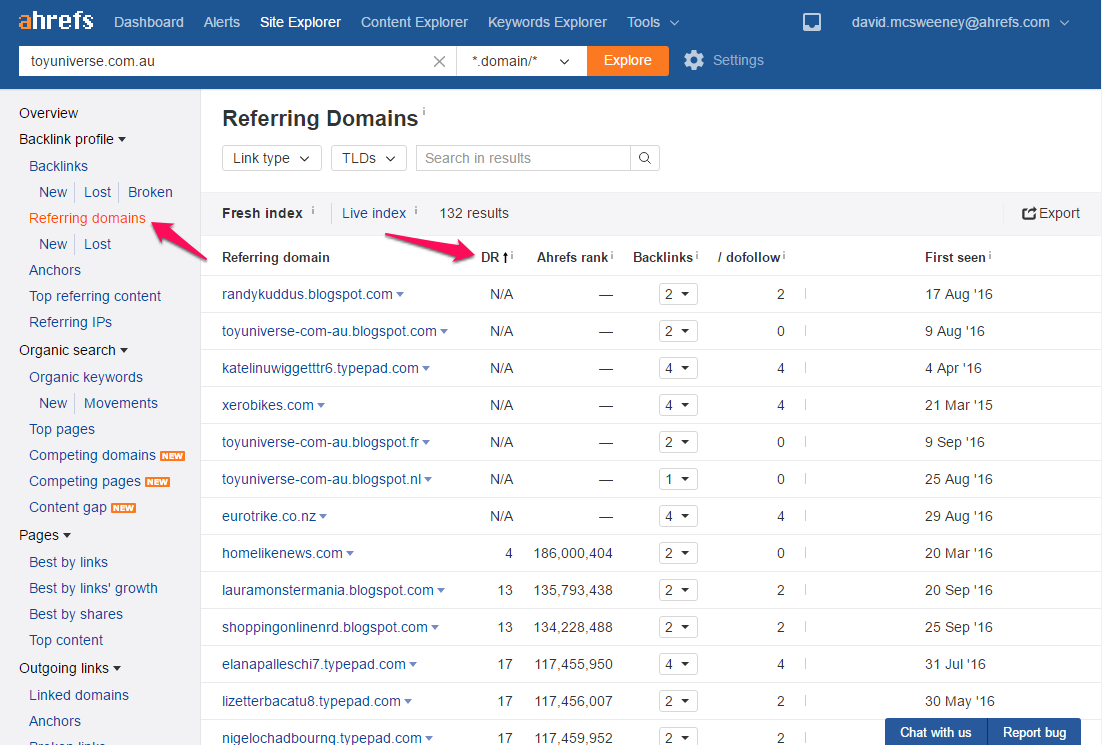Expand backlinks dropdown for homelikenews.com row
The width and height of the screenshot is (1102, 745).
[678, 554]
